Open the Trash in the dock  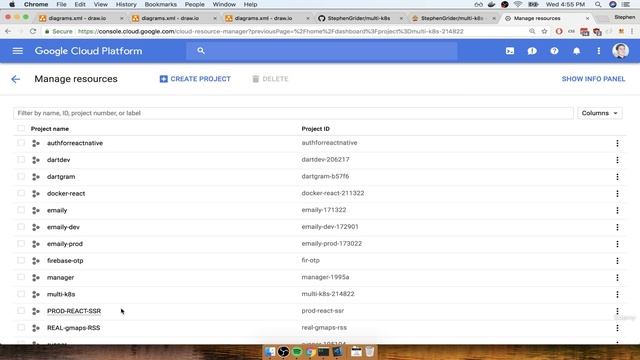tap(369, 351)
